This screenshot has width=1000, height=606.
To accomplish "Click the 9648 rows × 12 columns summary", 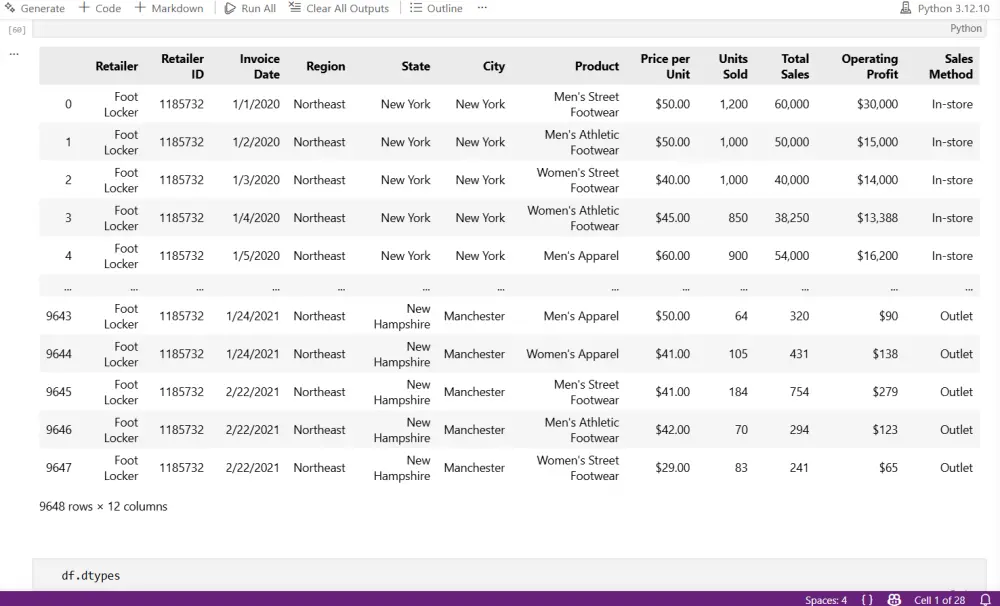I will click(x=103, y=506).
